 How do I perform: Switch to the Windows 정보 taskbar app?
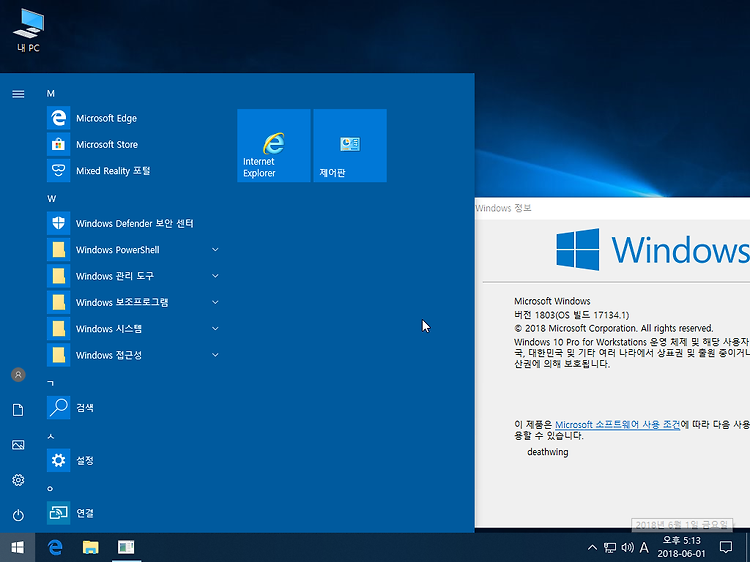[x=126, y=547]
